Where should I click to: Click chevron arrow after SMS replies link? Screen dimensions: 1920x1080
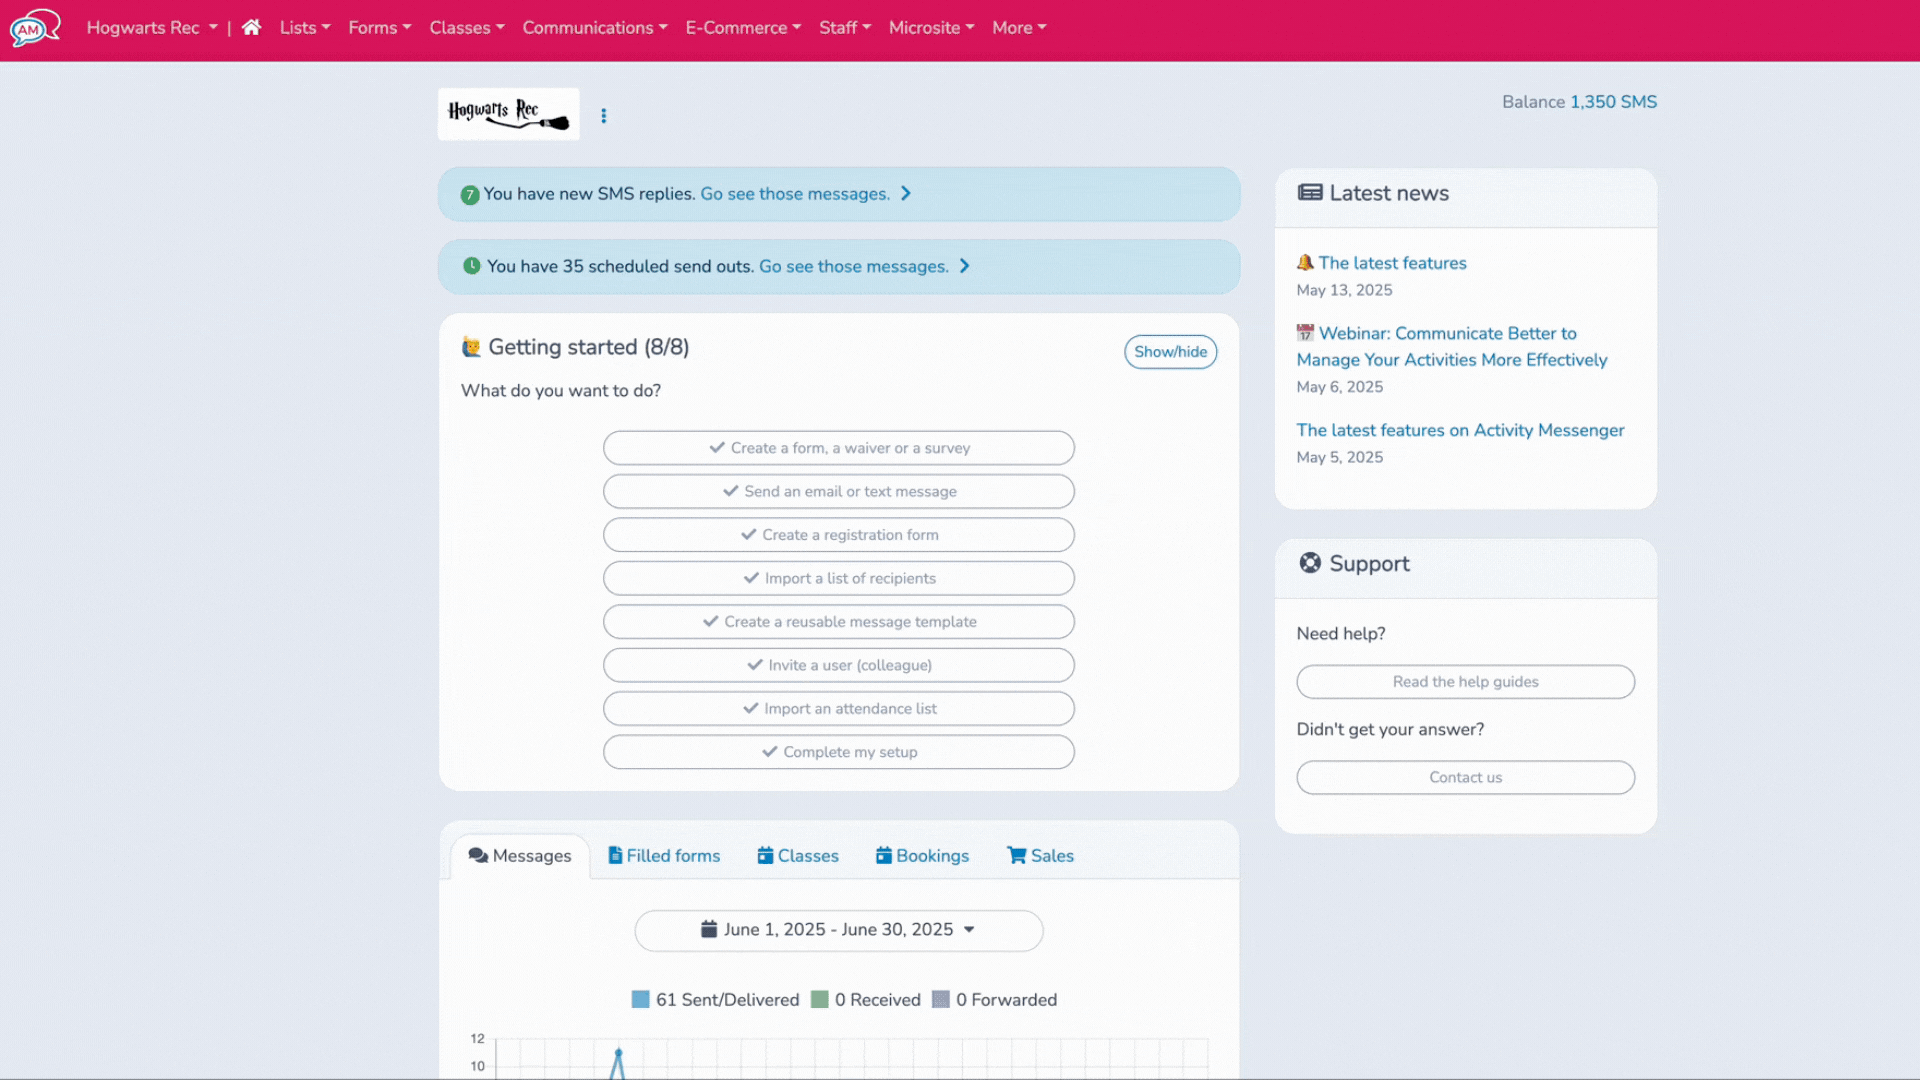(906, 194)
